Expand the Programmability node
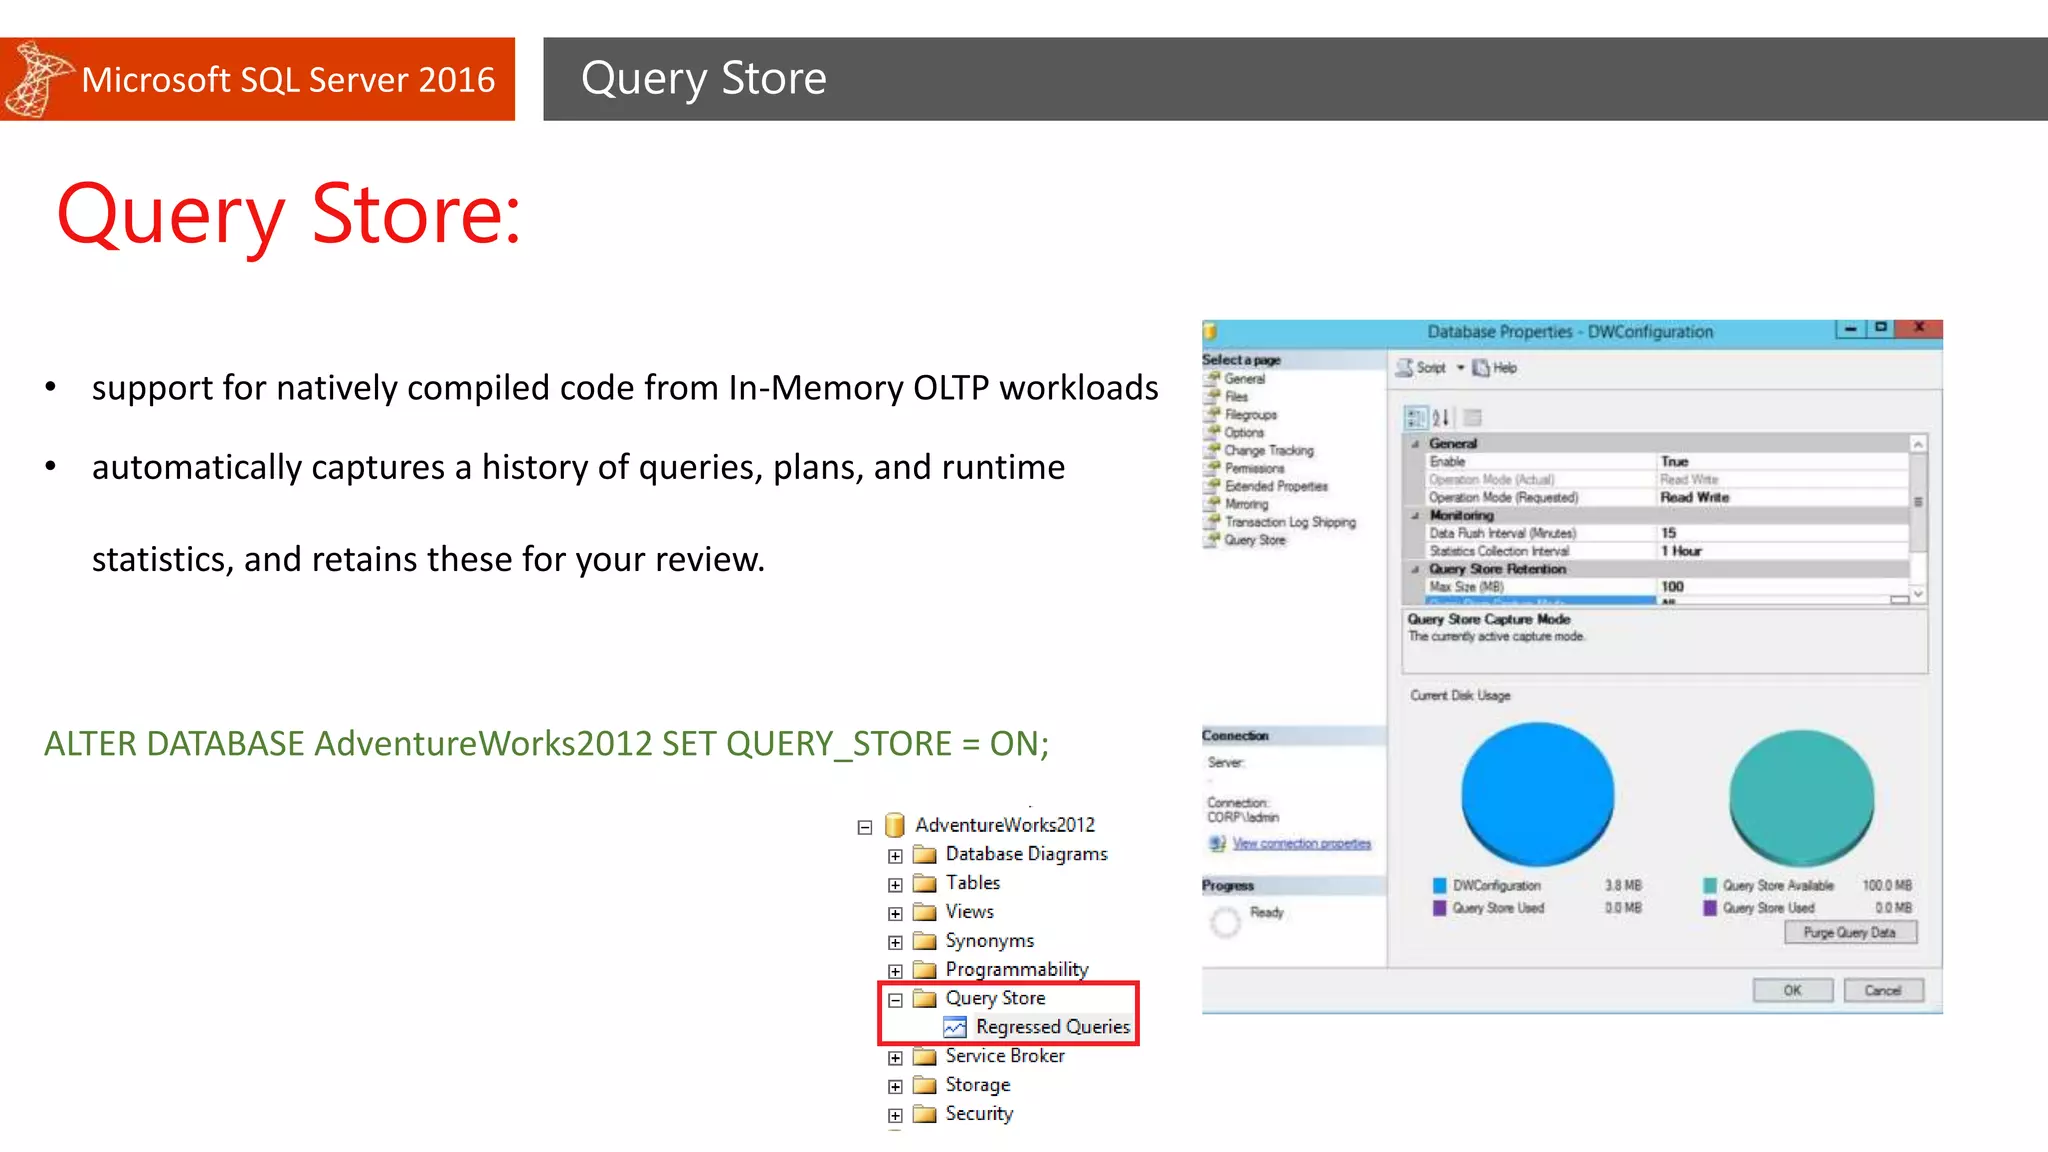Viewport: 2048px width, 1152px height. point(895,972)
